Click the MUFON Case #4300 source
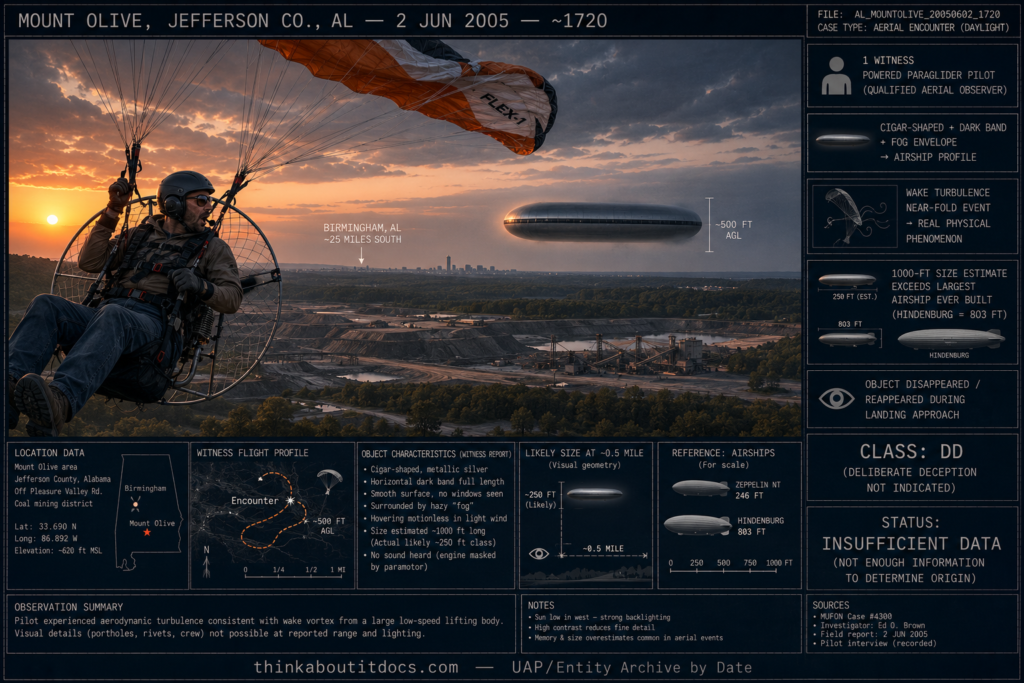This screenshot has height=683, width=1024. (x=852, y=616)
